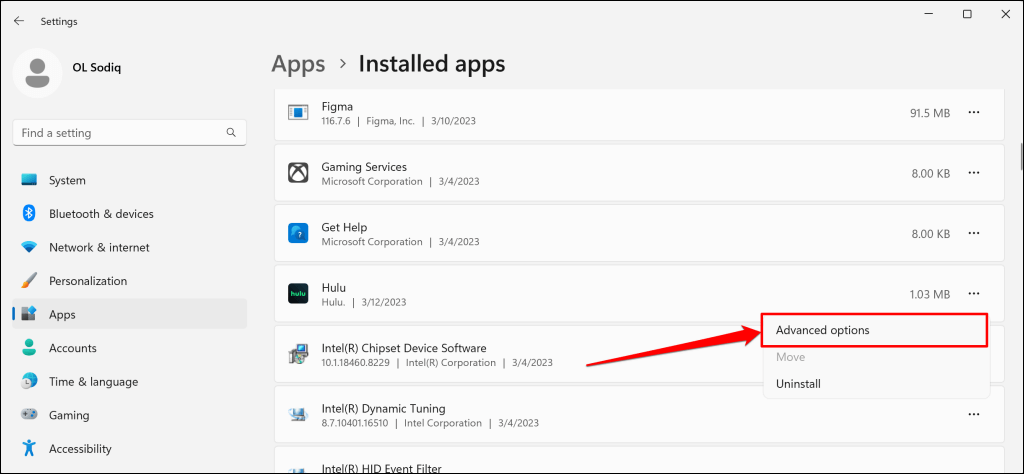Open more options for Intel Dynamic Tuning
The image size is (1024, 474).
tap(973, 414)
